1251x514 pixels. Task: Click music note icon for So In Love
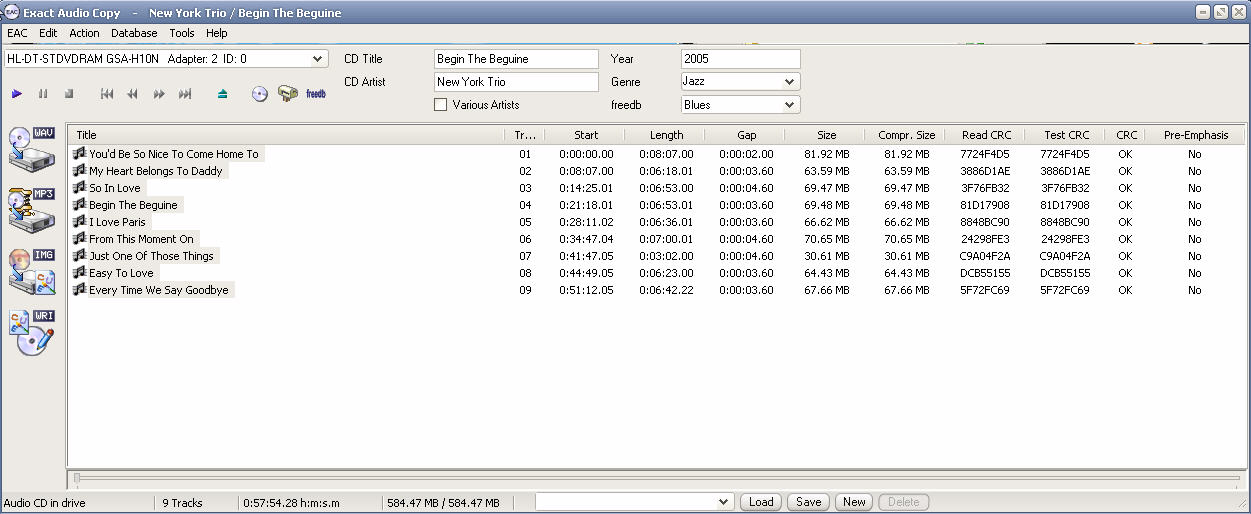pyautogui.click(x=79, y=187)
